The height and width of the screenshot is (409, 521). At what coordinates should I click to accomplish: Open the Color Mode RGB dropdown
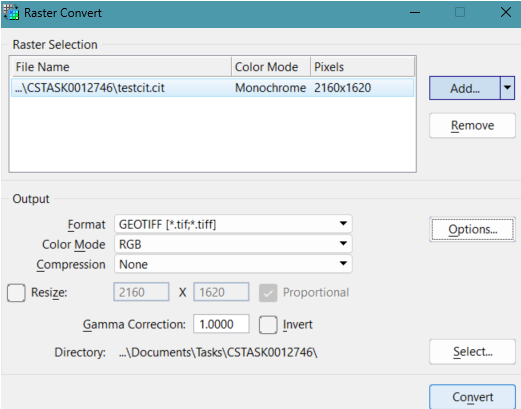tap(233, 244)
